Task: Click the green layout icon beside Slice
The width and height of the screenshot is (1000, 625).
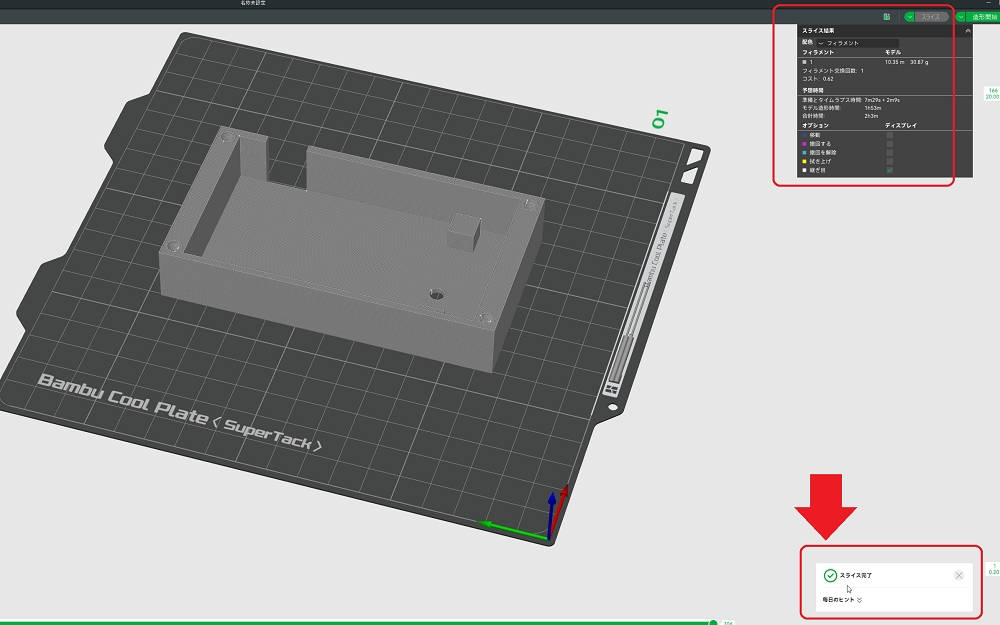Action: click(x=887, y=17)
